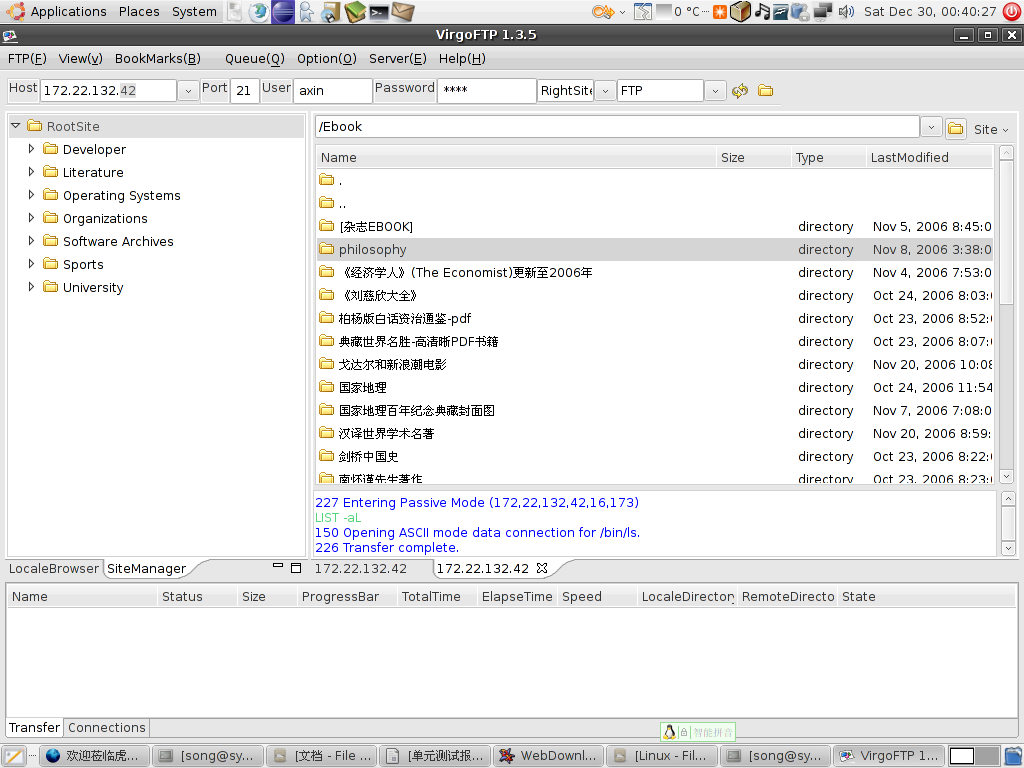Click the music note tray icon
This screenshot has width=1024, height=768.
[x=762, y=12]
